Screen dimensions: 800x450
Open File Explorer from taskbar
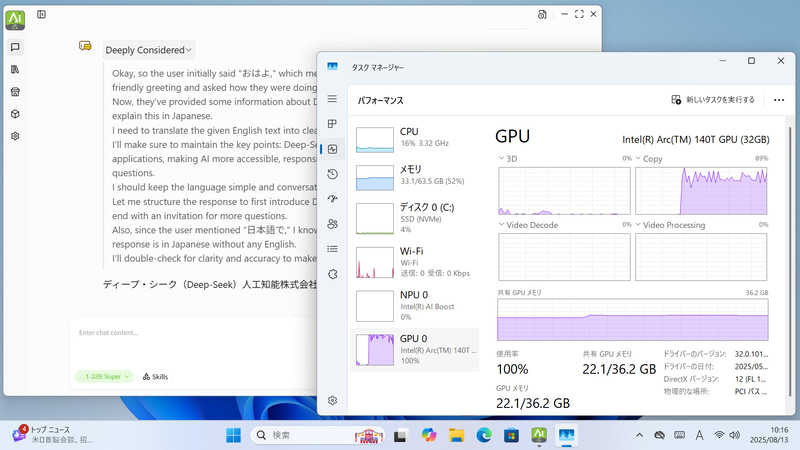click(x=456, y=435)
